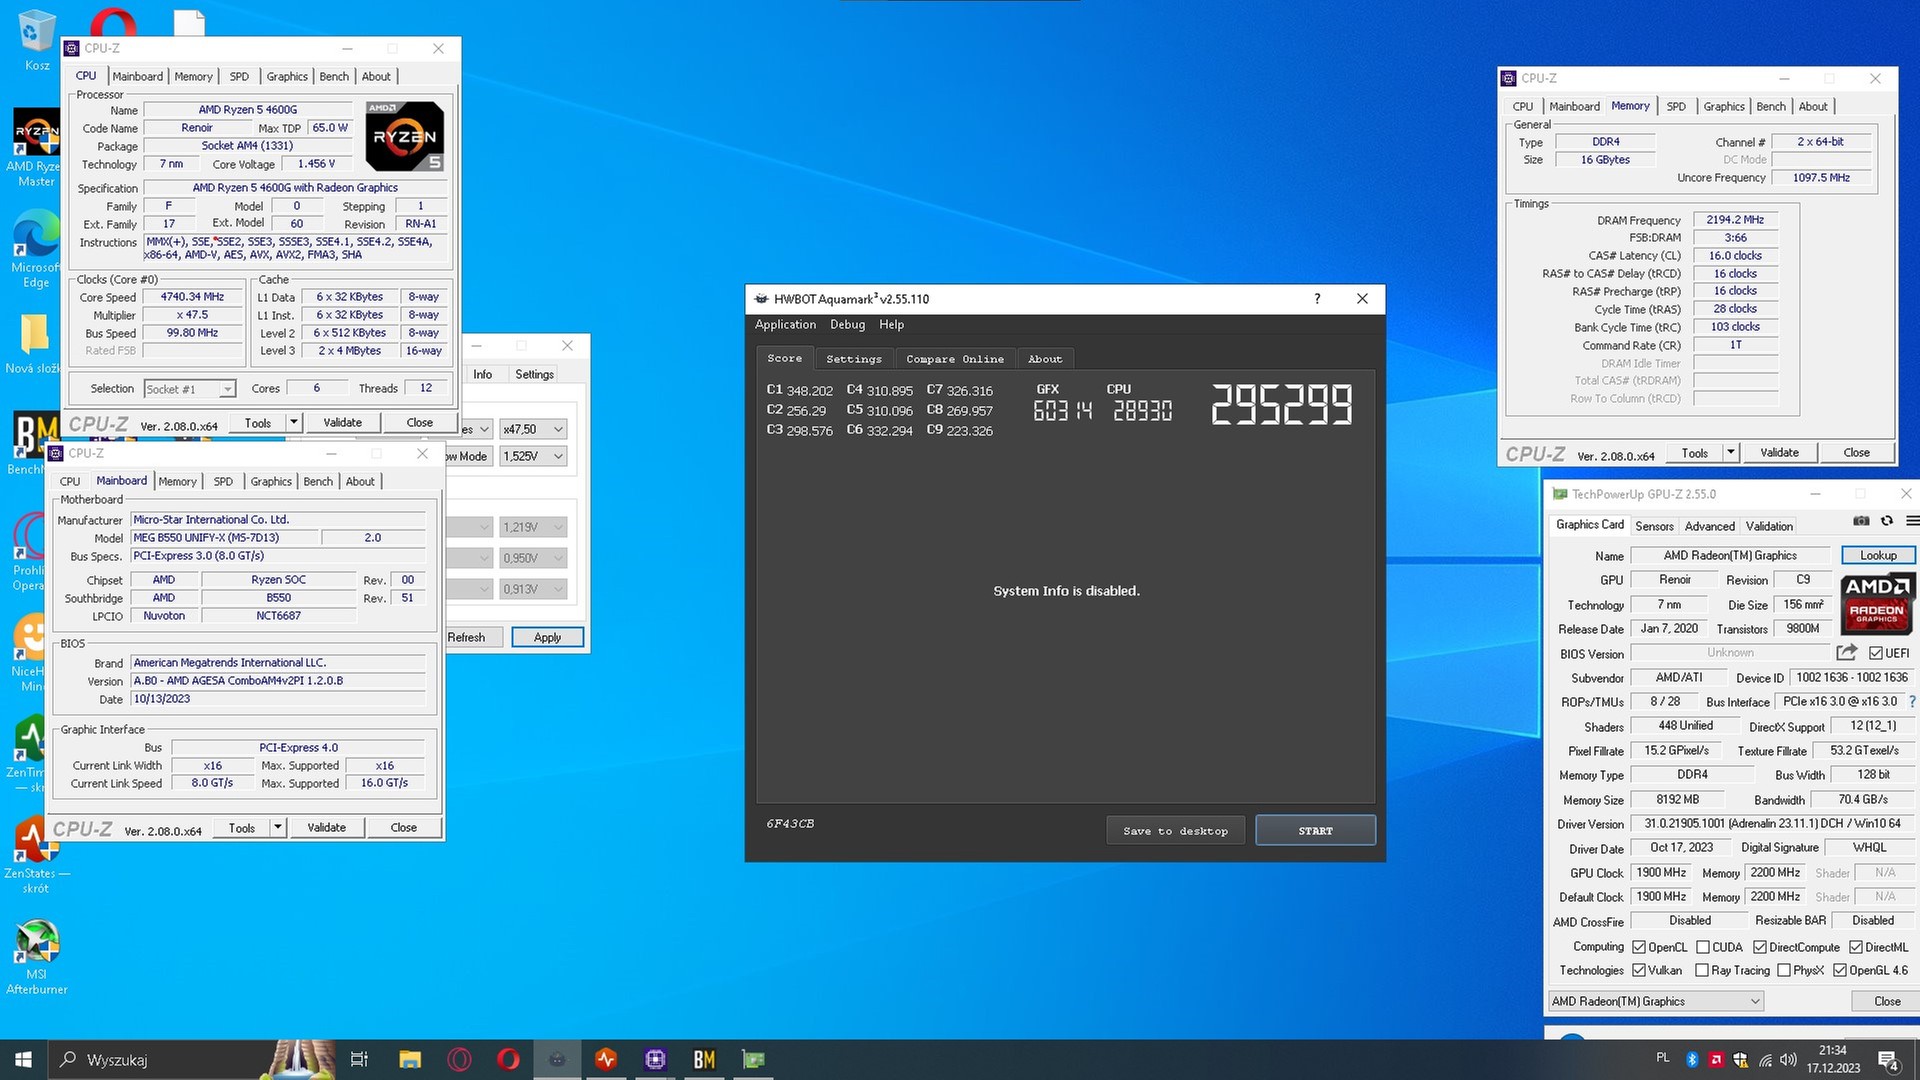The image size is (1920, 1080).
Task: Open Bench tab in top-left CPU-Z window
Action: click(x=334, y=76)
